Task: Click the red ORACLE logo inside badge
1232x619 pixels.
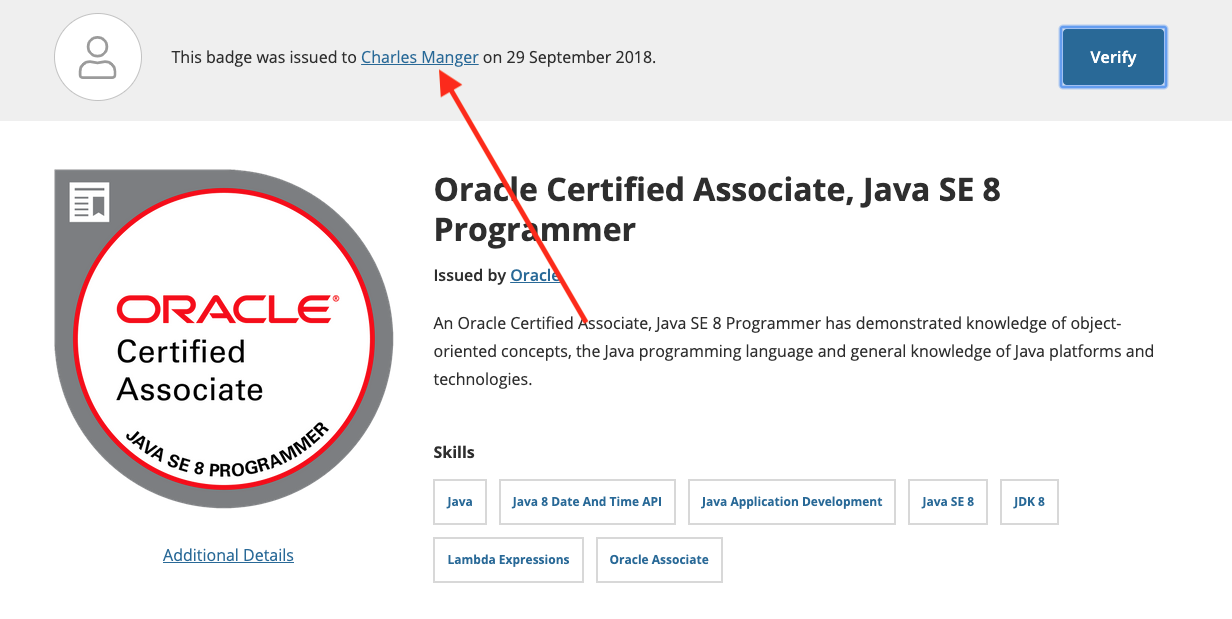Action: (227, 309)
